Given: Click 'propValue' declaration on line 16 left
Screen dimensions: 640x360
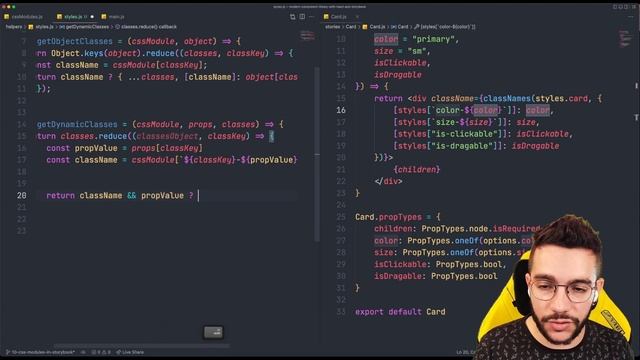Looking at the screenshot, I should tap(96, 148).
